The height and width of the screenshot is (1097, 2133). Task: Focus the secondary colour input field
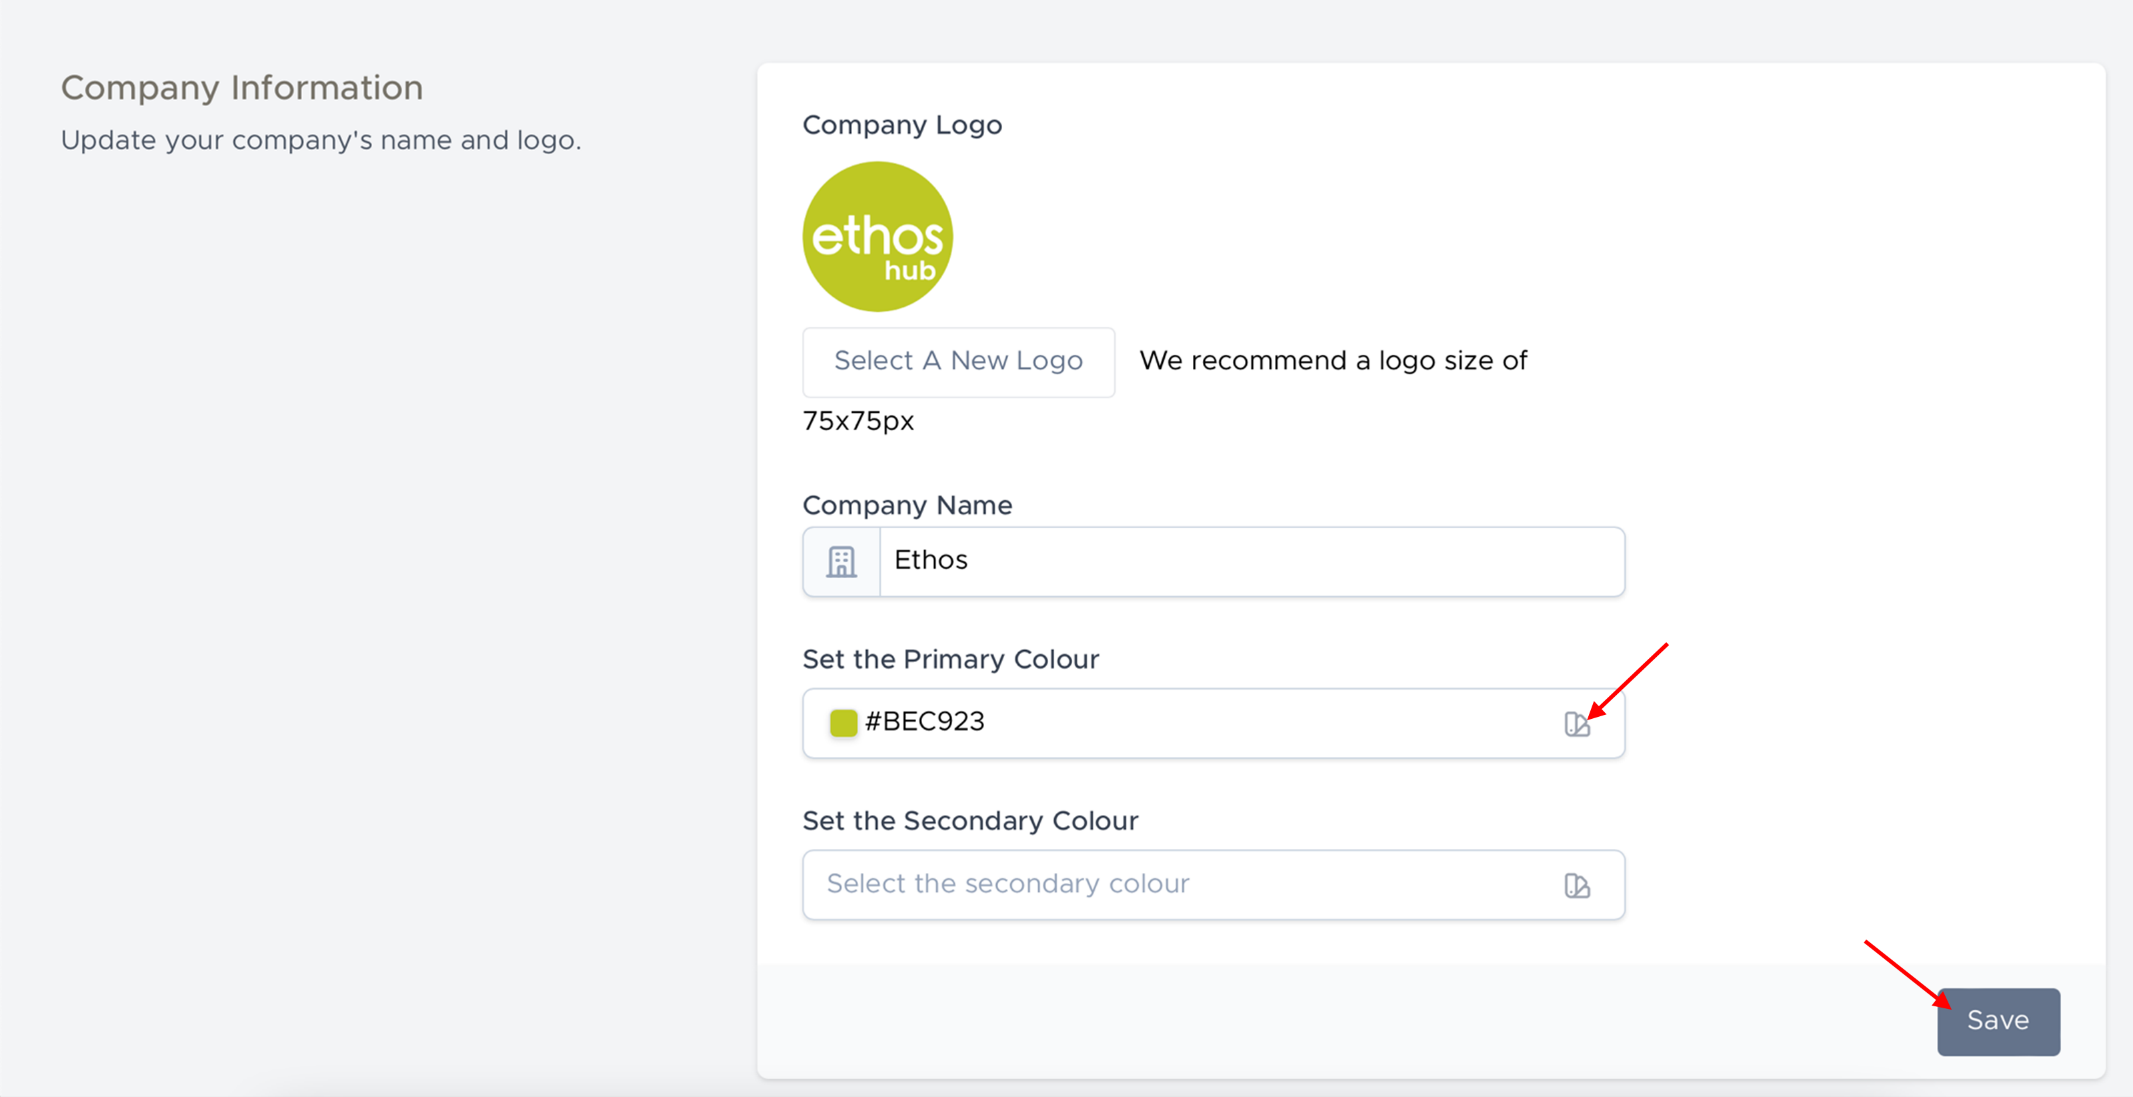(x=1180, y=885)
